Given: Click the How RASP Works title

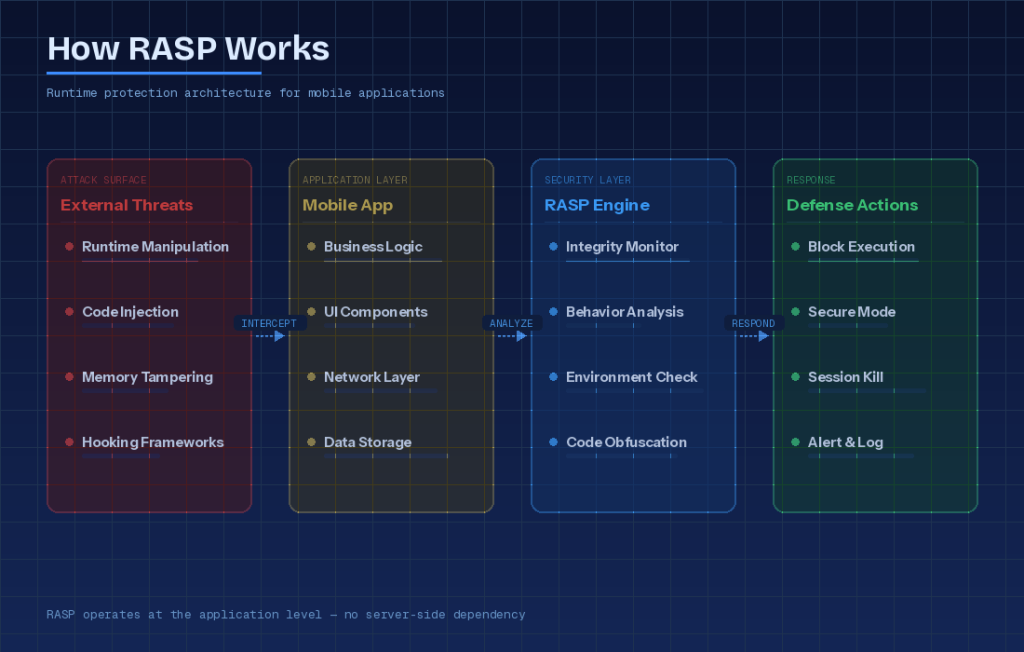Looking at the screenshot, I should (x=188, y=49).
